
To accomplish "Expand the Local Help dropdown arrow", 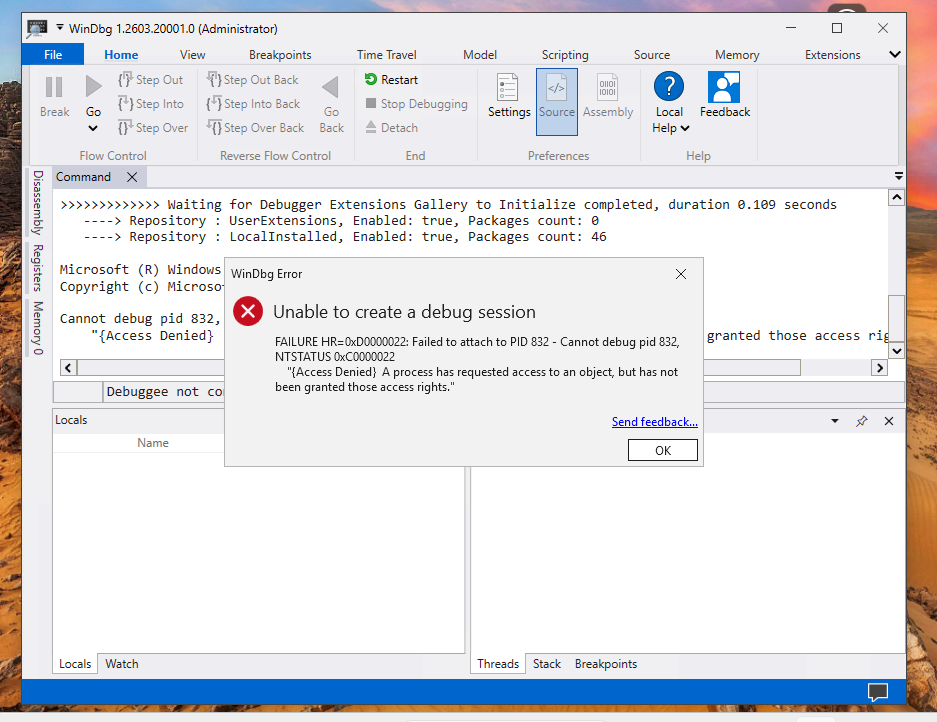I will pyautogui.click(x=685, y=128).
